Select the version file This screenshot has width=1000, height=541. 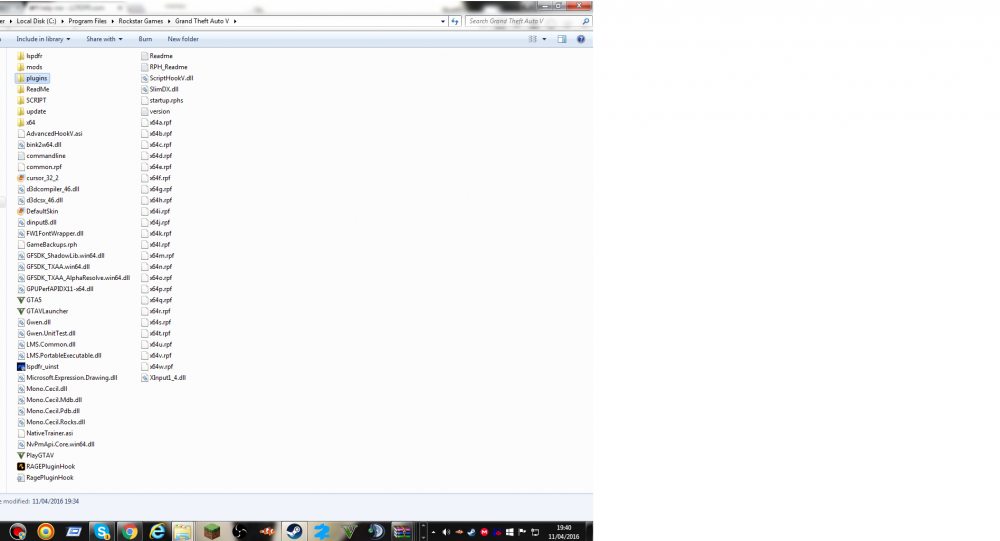[x=156, y=111]
